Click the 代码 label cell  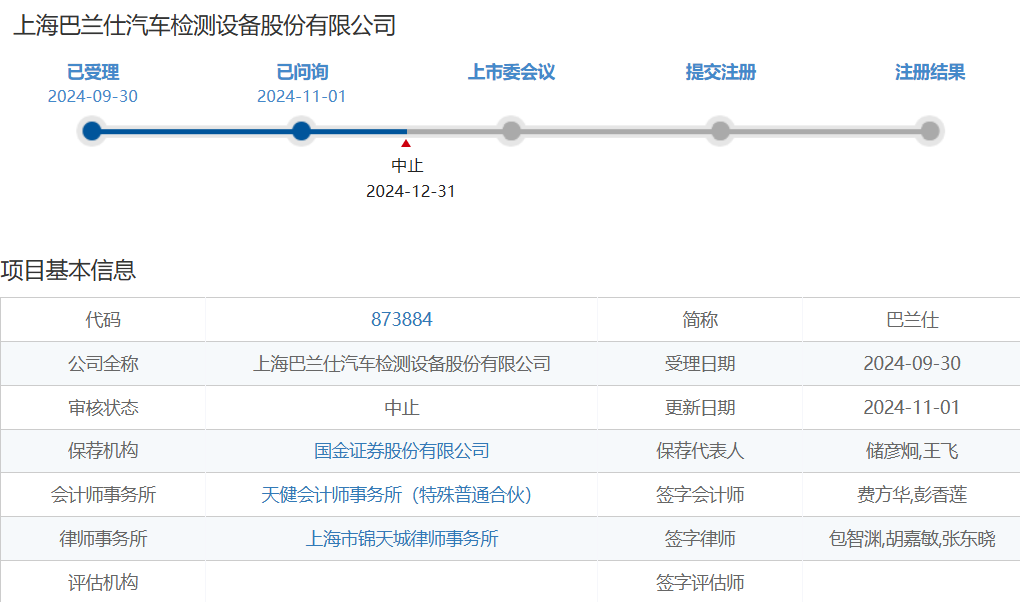(103, 320)
